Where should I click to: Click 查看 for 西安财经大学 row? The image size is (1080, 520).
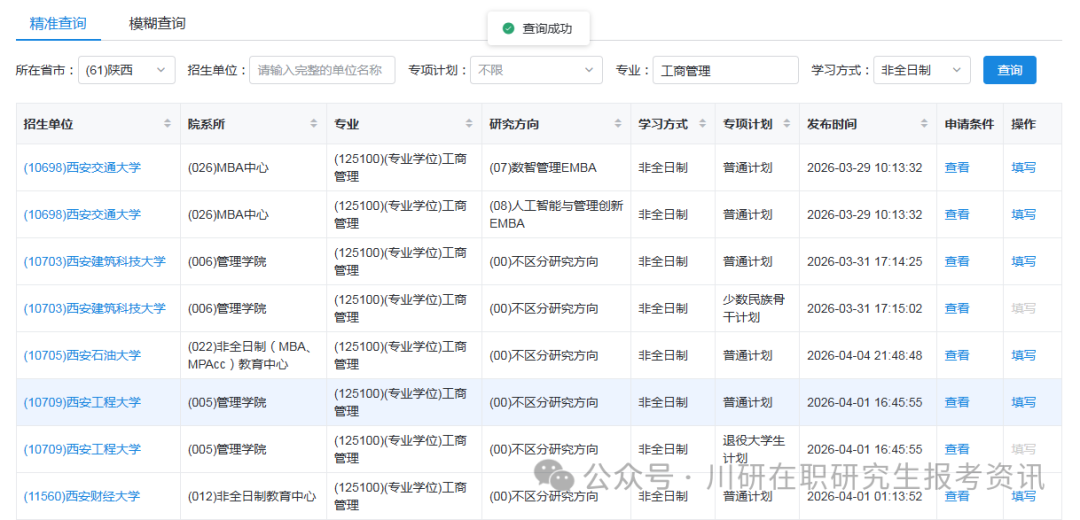pos(957,496)
